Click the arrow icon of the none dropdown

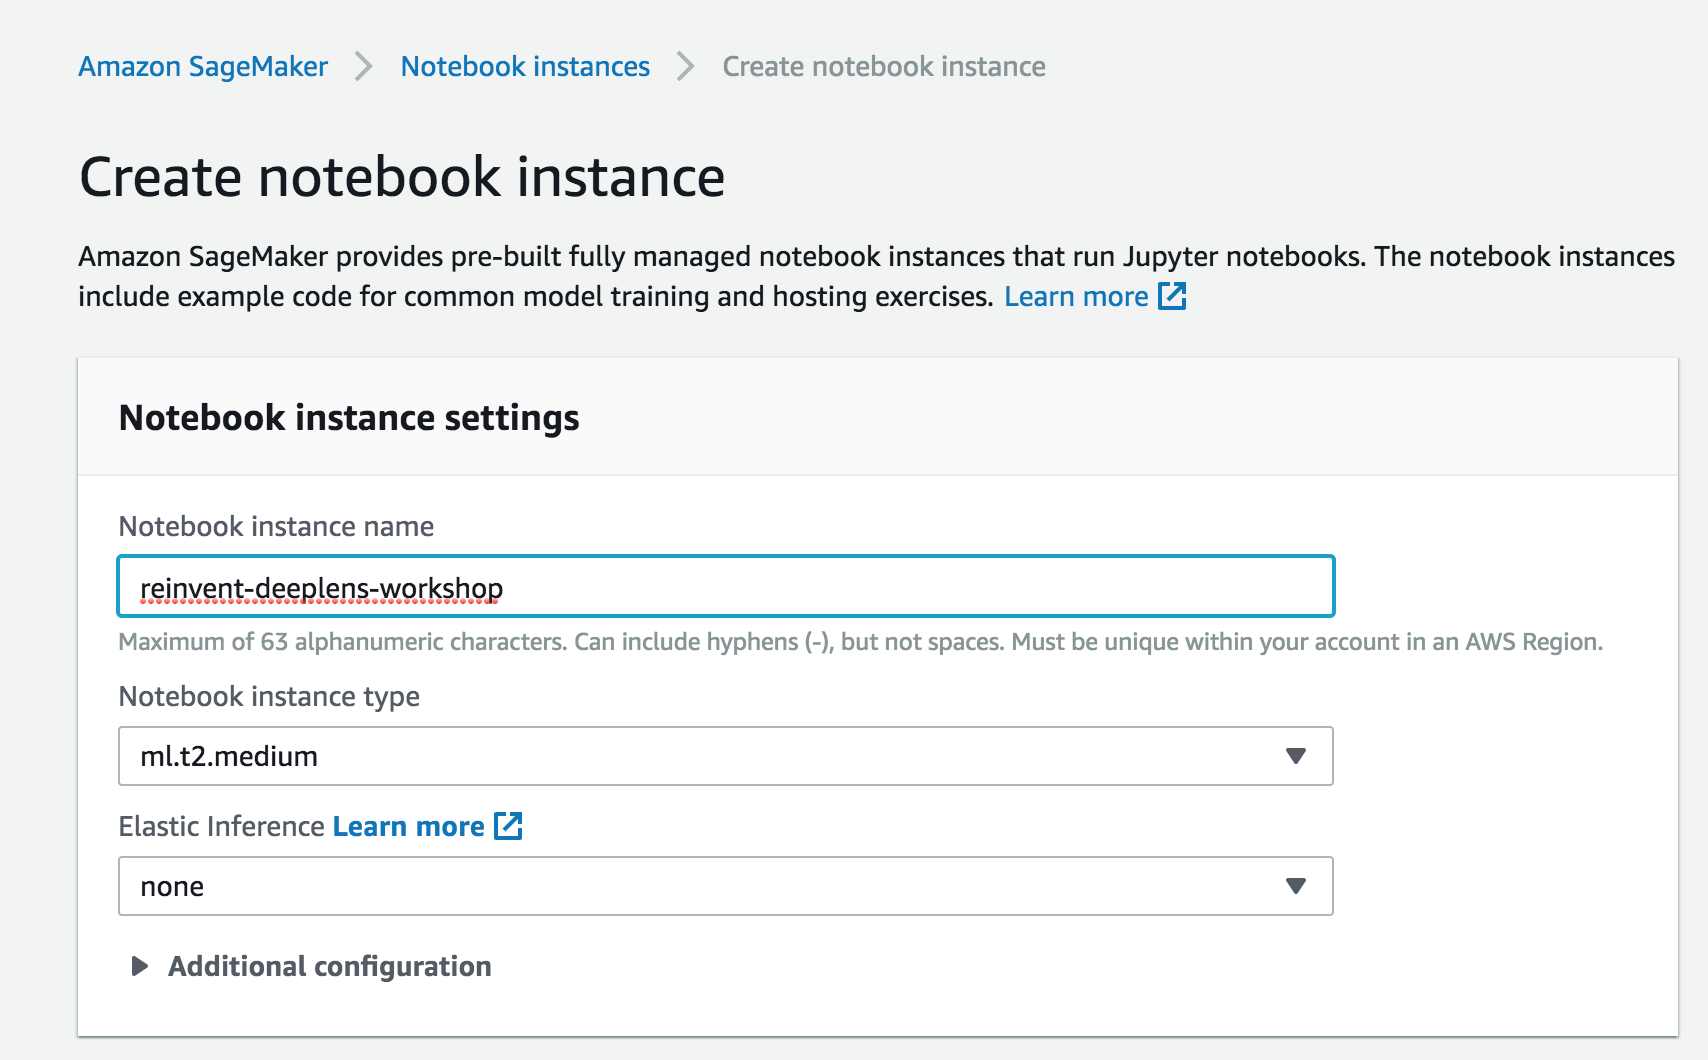click(1296, 886)
